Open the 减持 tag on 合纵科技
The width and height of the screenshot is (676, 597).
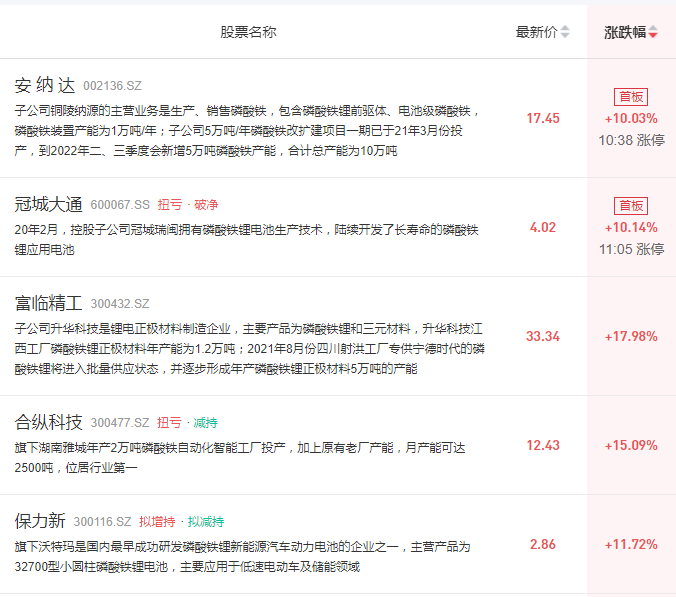tap(205, 422)
